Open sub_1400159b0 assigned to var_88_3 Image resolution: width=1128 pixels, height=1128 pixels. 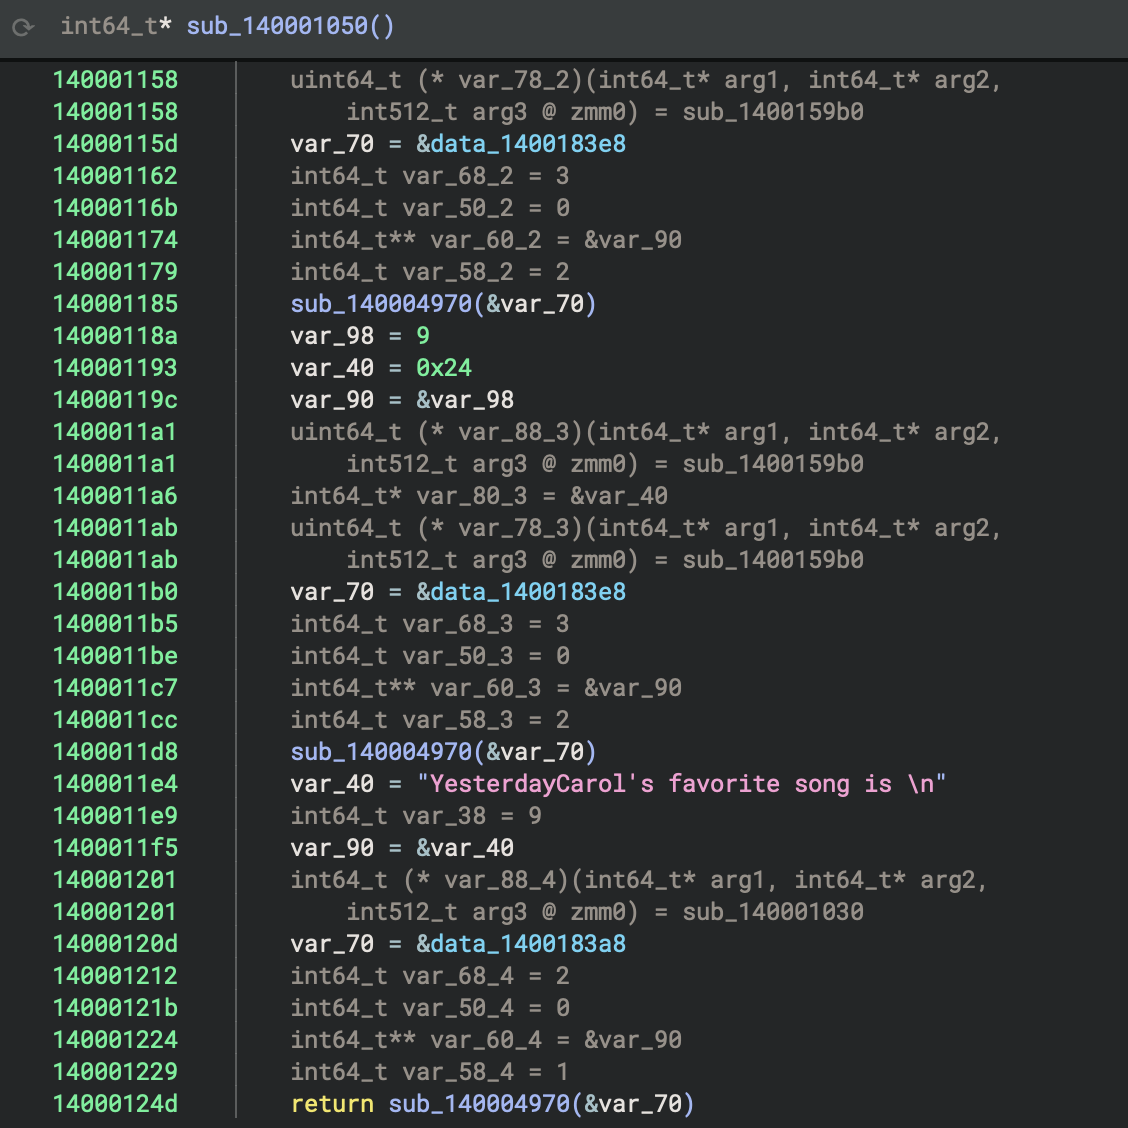pyautogui.click(x=773, y=464)
